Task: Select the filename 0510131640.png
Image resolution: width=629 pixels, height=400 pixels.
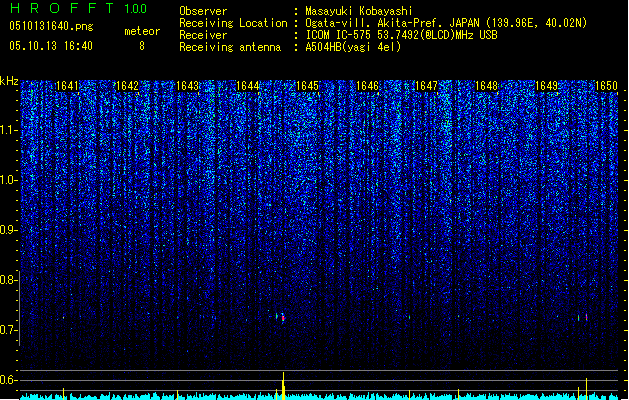Action: 51,26
